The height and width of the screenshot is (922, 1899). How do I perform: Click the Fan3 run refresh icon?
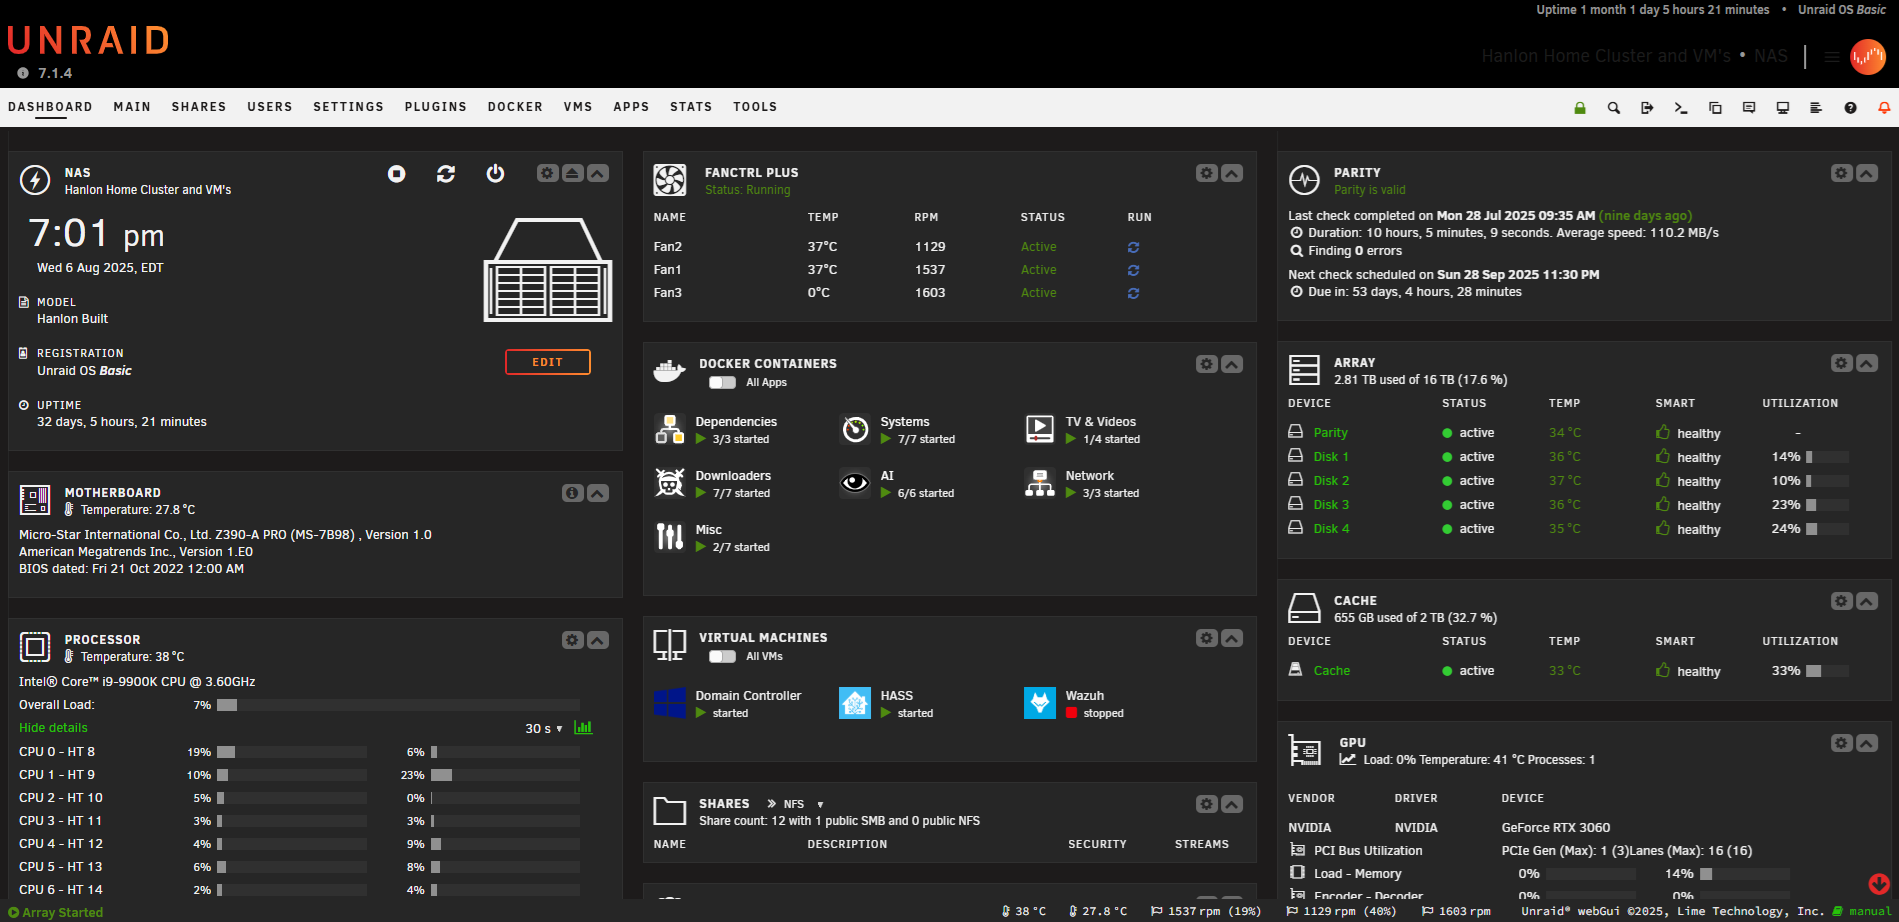tap(1133, 293)
